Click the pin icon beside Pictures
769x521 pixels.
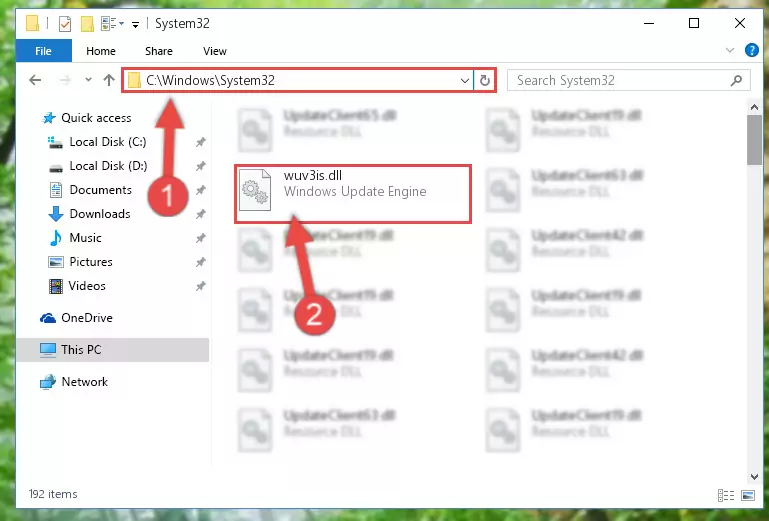coord(201,262)
